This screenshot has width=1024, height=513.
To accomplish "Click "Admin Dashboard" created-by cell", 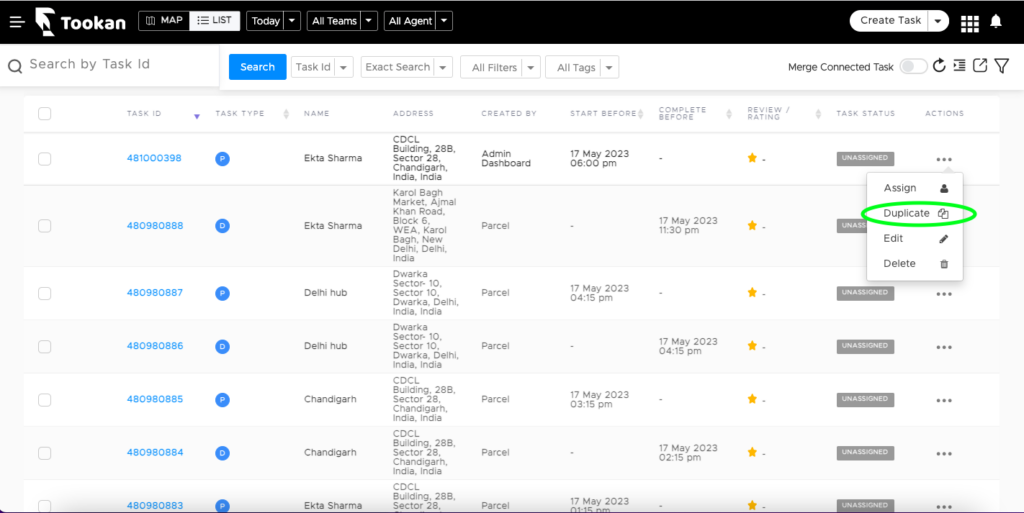I will click(x=506, y=159).
